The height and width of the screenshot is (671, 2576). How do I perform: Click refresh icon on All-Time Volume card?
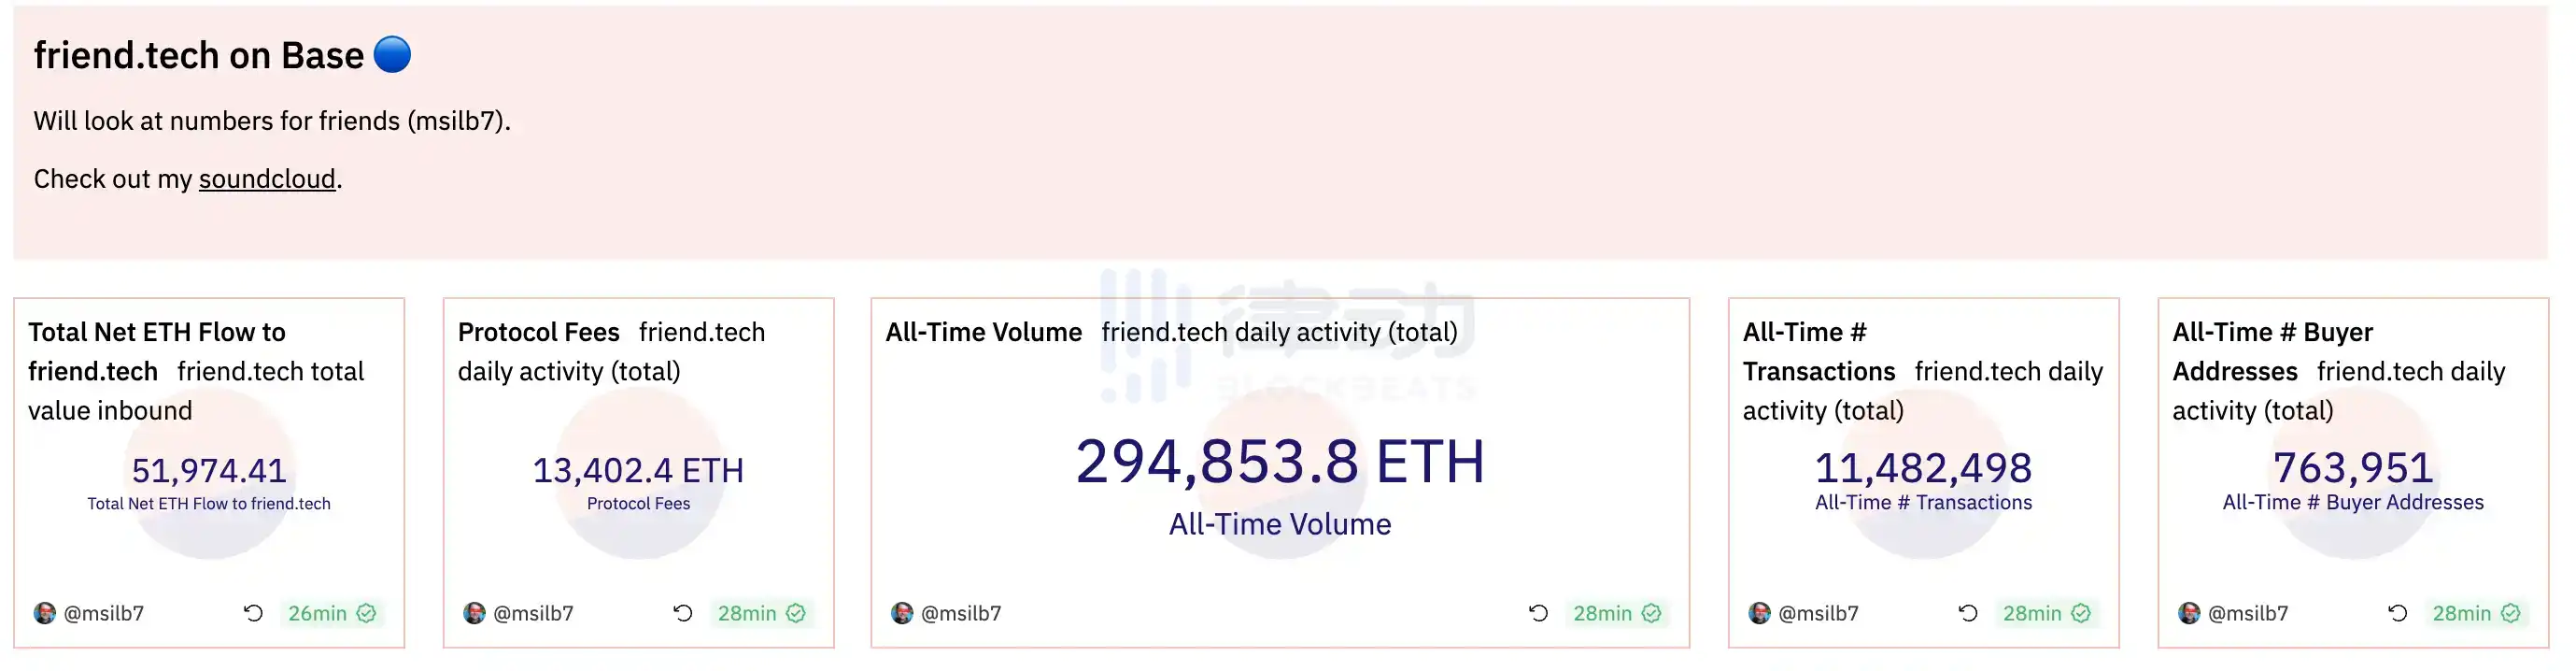[1538, 613]
